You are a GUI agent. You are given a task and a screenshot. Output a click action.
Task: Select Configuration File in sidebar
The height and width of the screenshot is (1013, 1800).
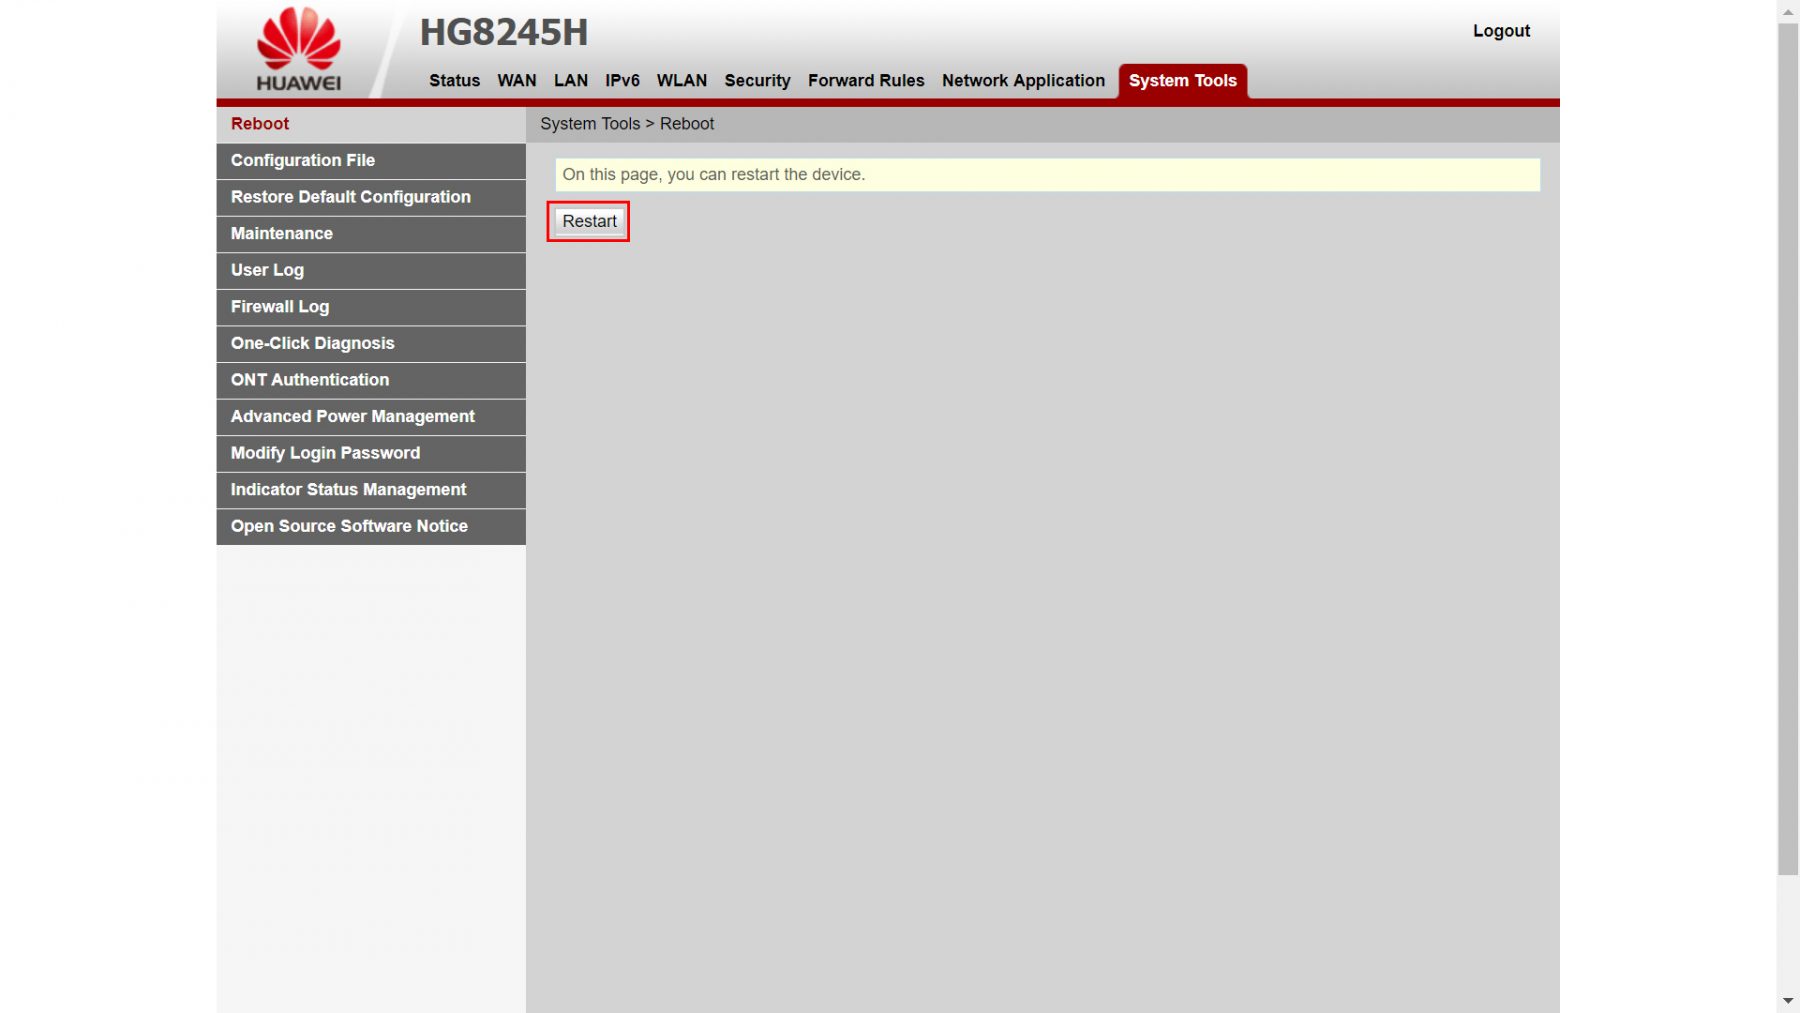303,161
